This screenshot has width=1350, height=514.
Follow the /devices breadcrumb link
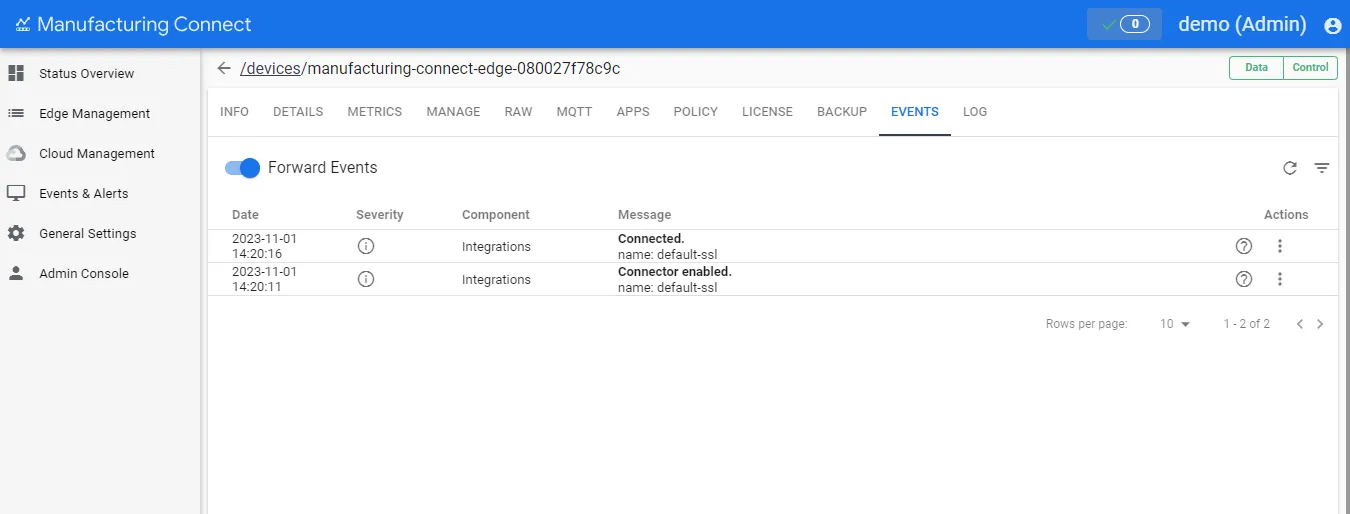coord(271,68)
